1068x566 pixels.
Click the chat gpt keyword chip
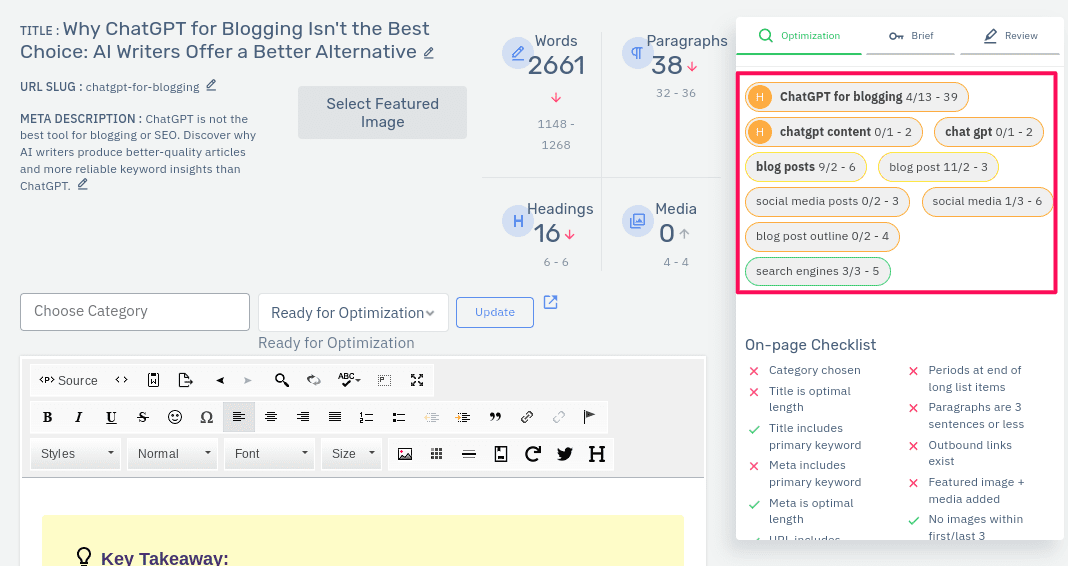tap(988, 131)
